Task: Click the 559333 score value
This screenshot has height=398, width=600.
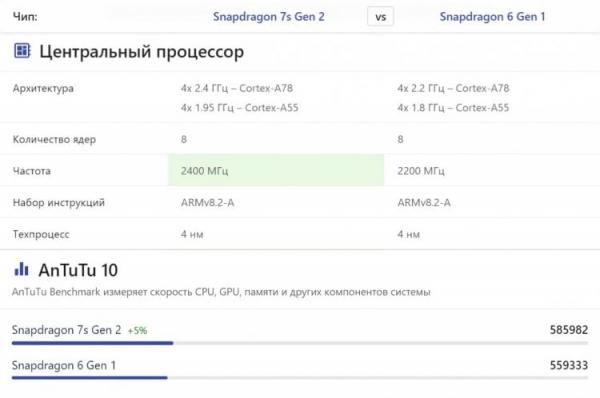Action: [x=569, y=365]
